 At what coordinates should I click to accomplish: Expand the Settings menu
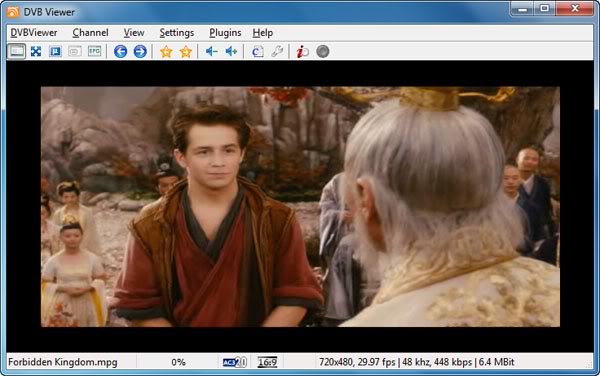(176, 33)
